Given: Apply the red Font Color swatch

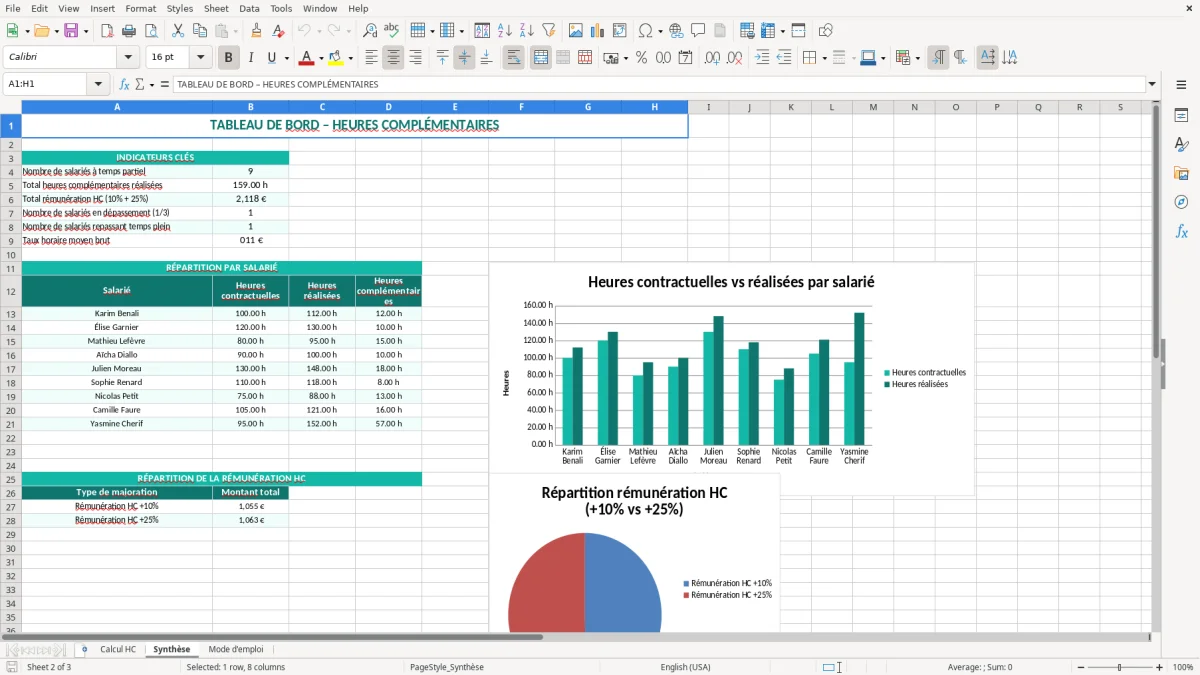Looking at the screenshot, I should (x=306, y=58).
